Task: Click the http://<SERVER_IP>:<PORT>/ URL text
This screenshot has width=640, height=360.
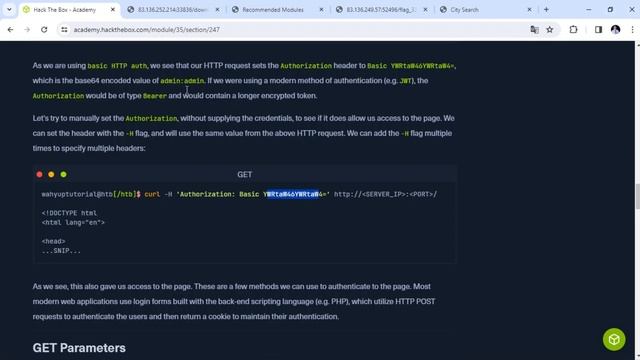Action: 386,194
